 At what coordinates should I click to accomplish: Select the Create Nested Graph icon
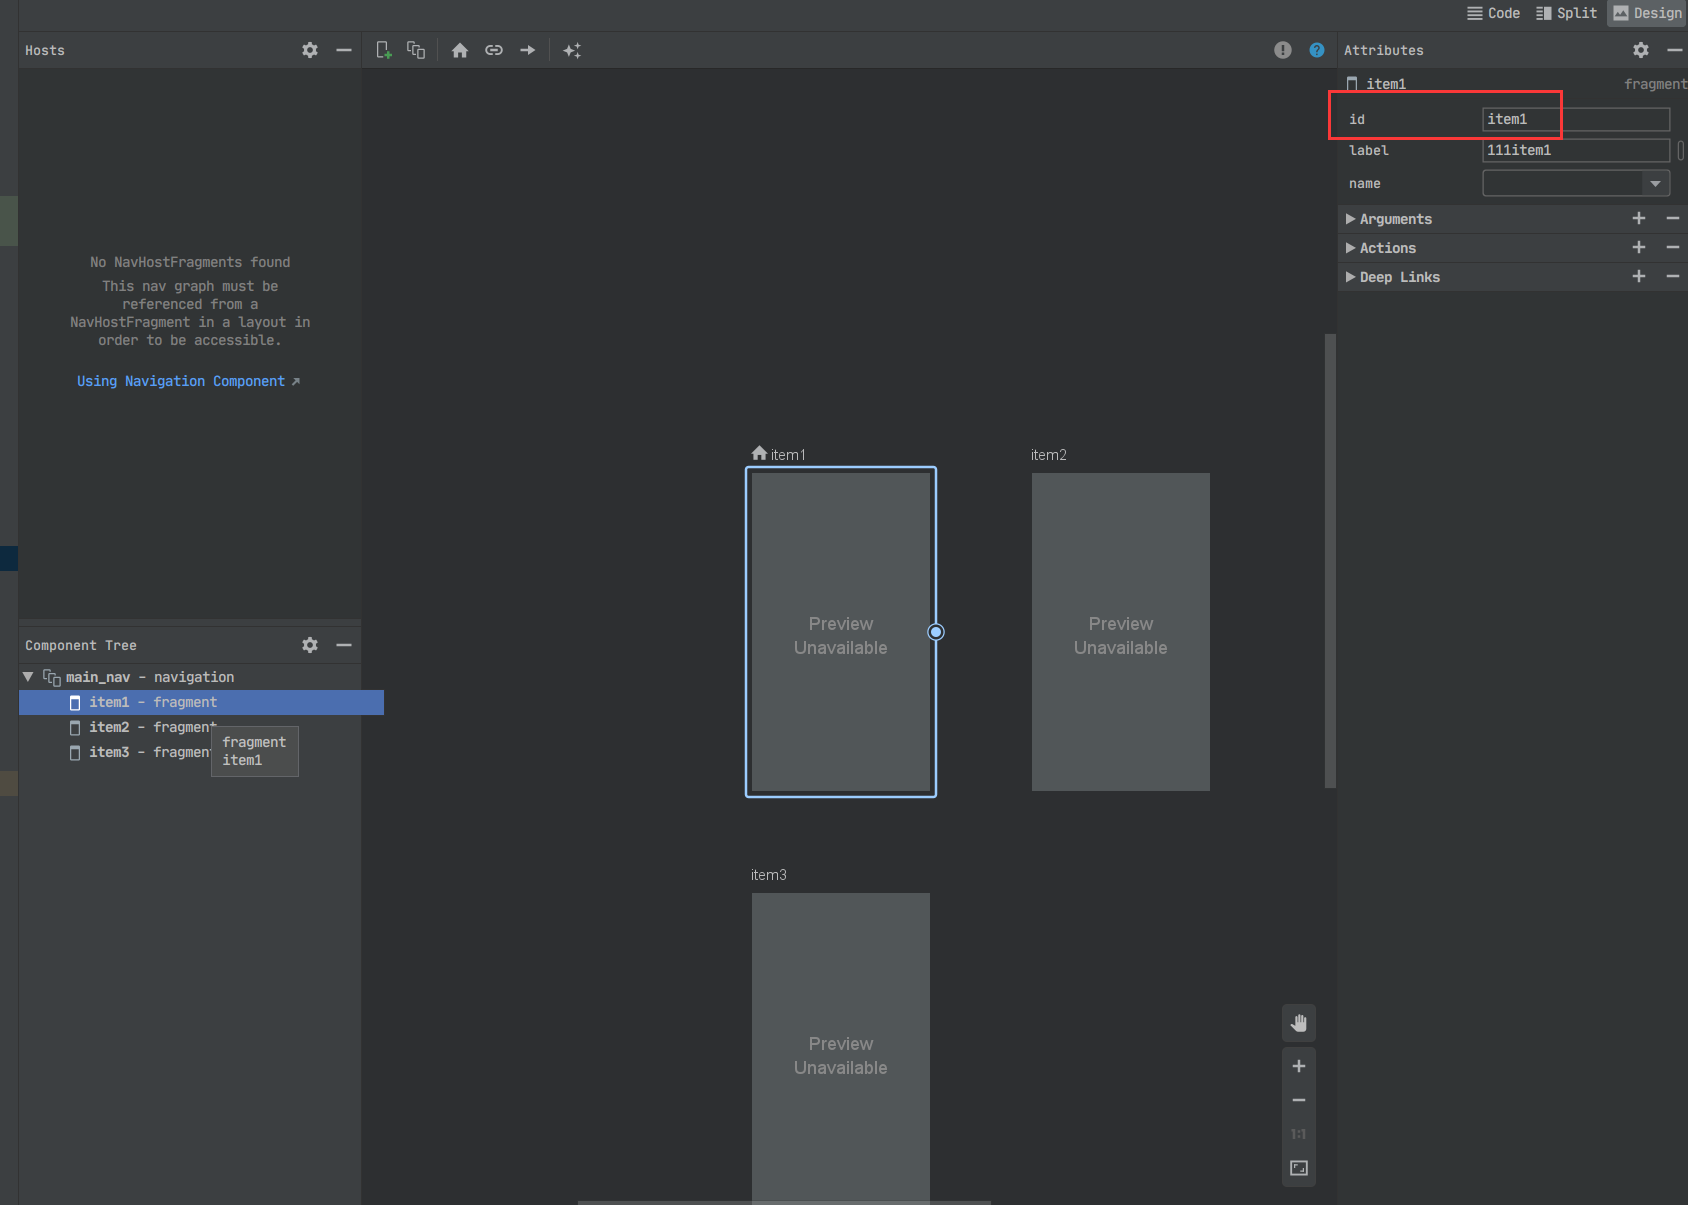(416, 49)
